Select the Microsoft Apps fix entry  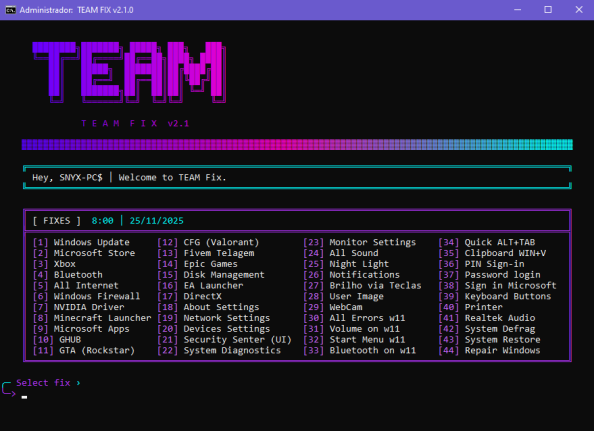(81, 329)
